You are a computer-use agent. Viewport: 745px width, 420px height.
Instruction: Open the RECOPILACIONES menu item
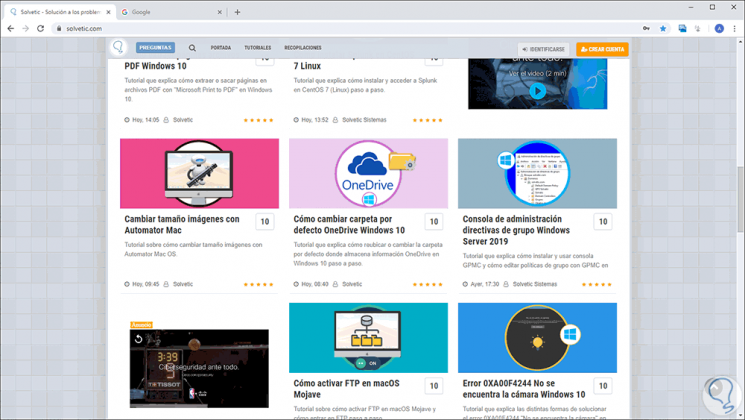(x=303, y=48)
